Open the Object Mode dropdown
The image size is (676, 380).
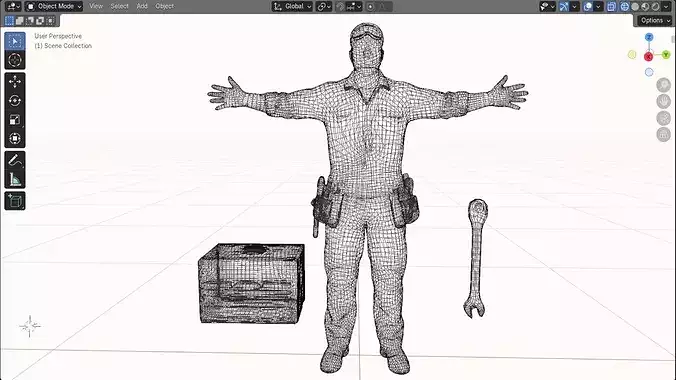point(54,6)
